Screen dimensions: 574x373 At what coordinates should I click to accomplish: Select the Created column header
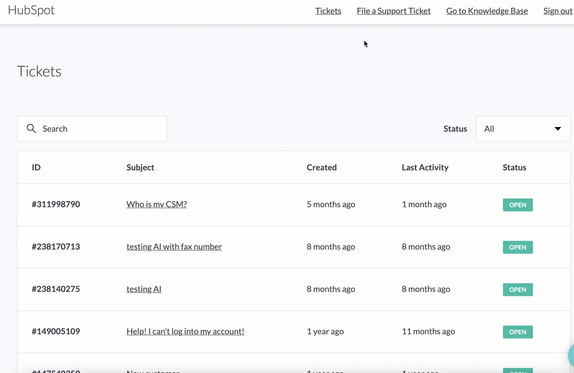click(x=321, y=167)
